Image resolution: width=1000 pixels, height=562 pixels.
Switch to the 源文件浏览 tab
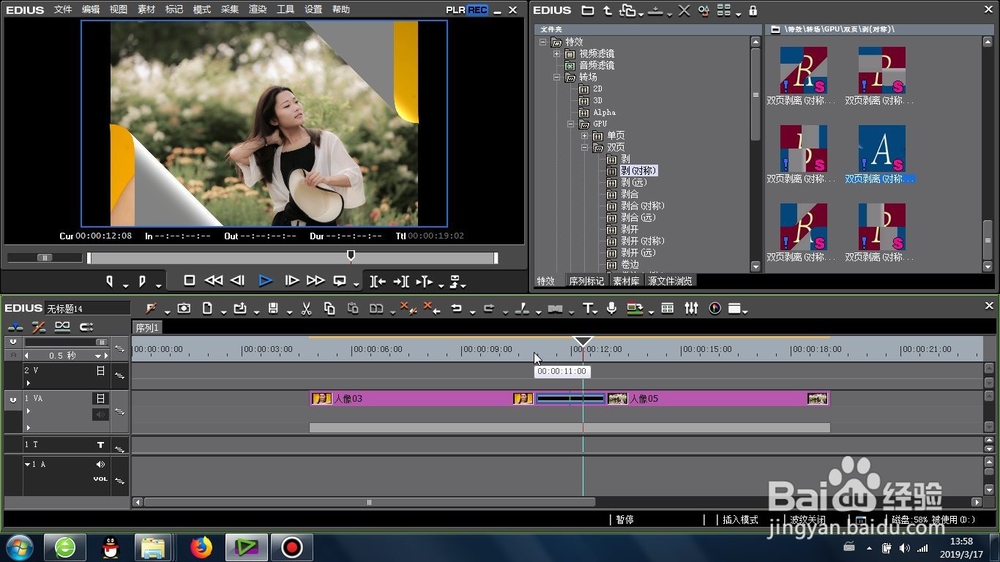(670, 281)
